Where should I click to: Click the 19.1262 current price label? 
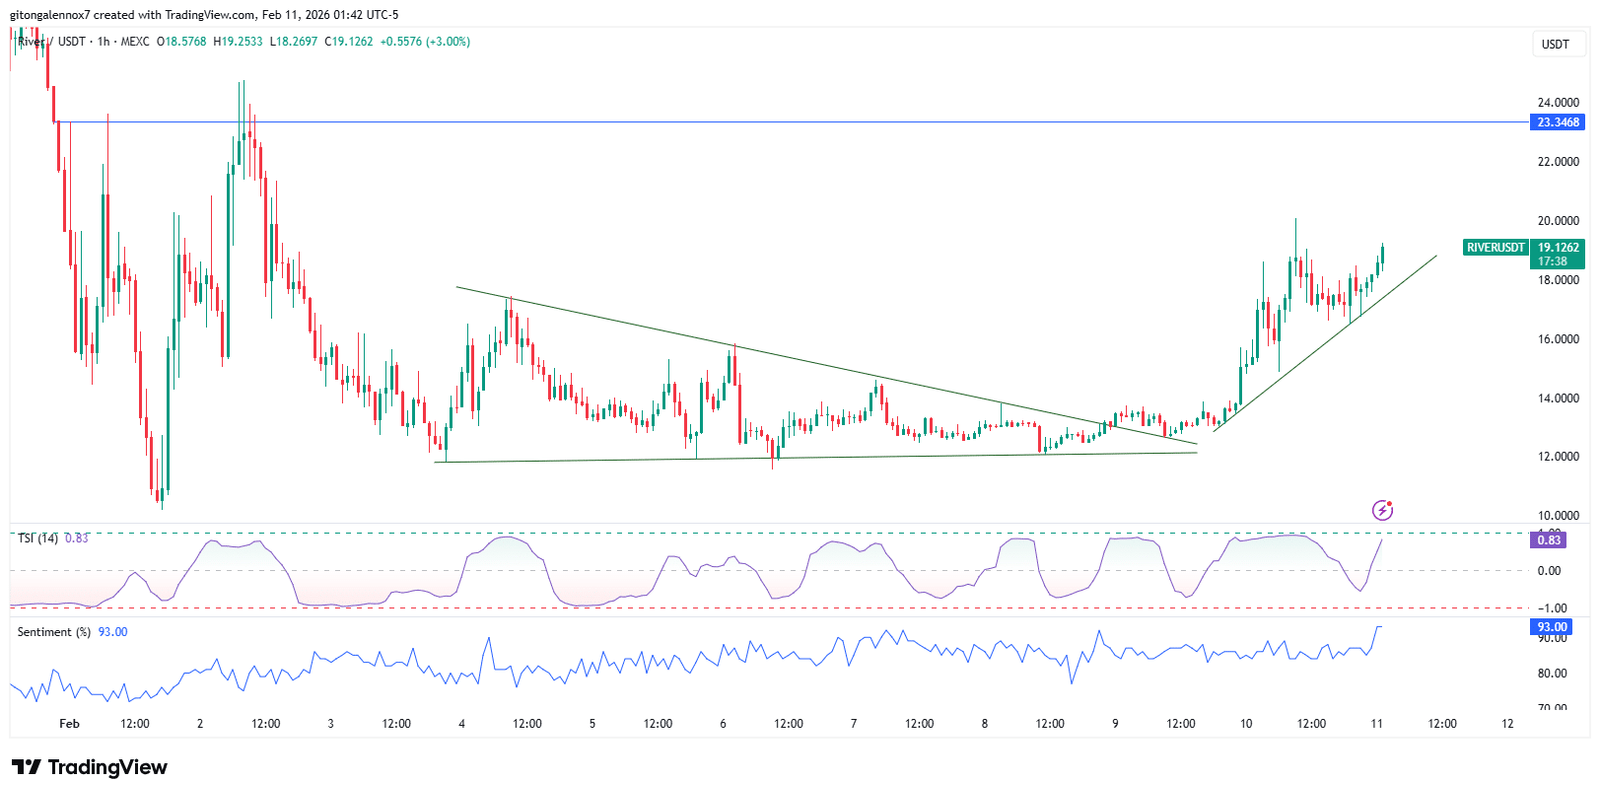1557,247
